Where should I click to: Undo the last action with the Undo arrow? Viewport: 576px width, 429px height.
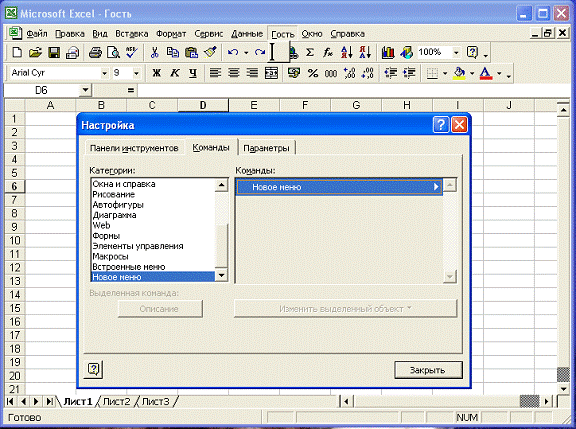(x=233, y=53)
